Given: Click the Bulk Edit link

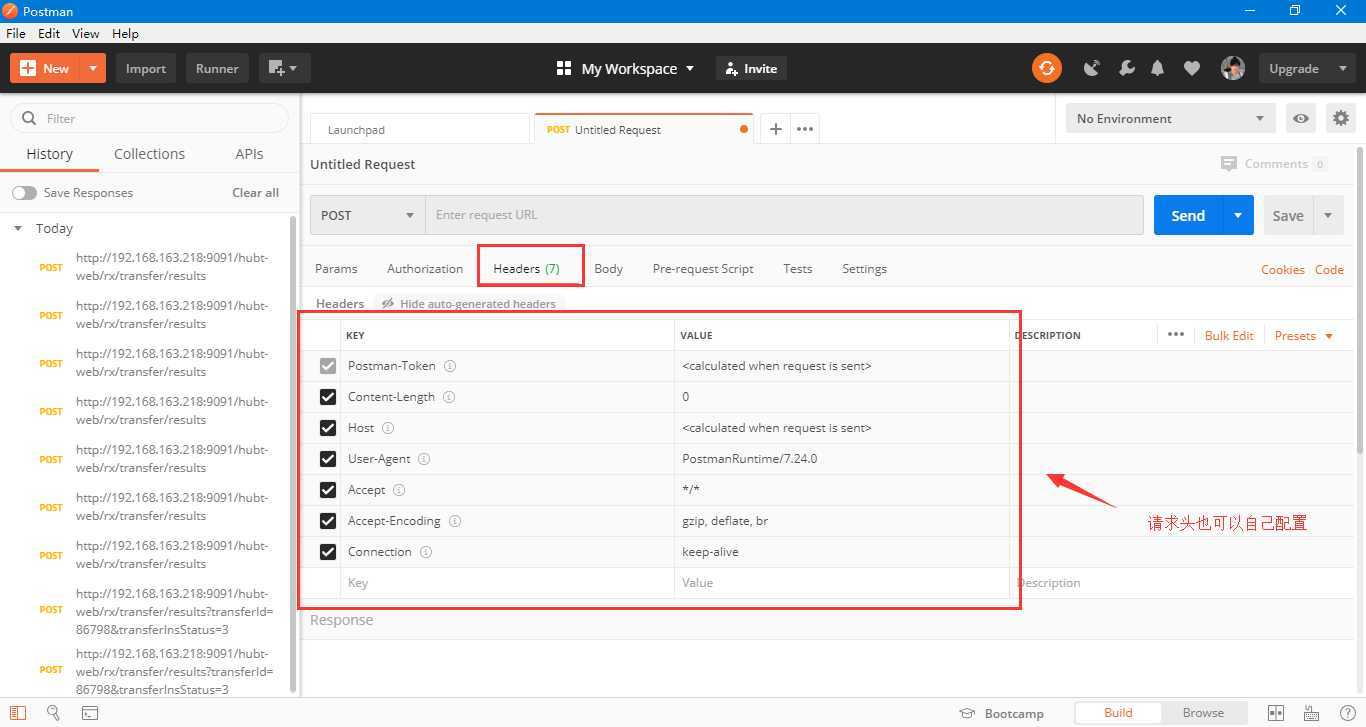Looking at the screenshot, I should coord(1229,335).
